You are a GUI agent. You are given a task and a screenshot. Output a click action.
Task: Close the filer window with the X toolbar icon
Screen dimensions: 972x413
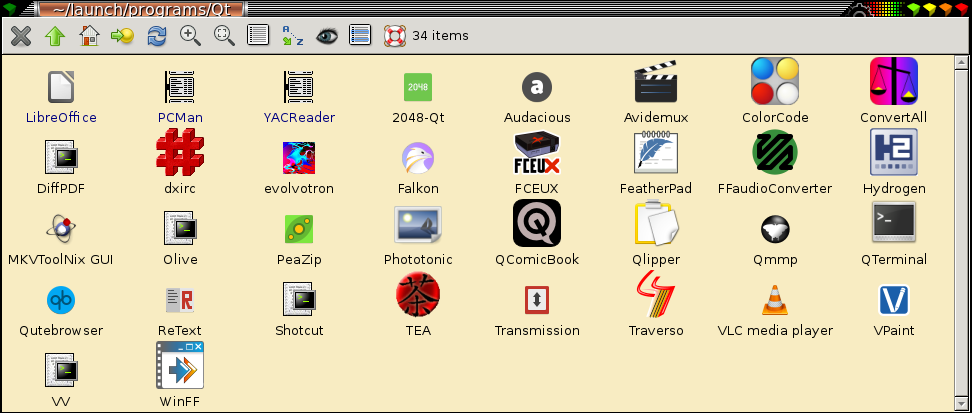pos(21,35)
